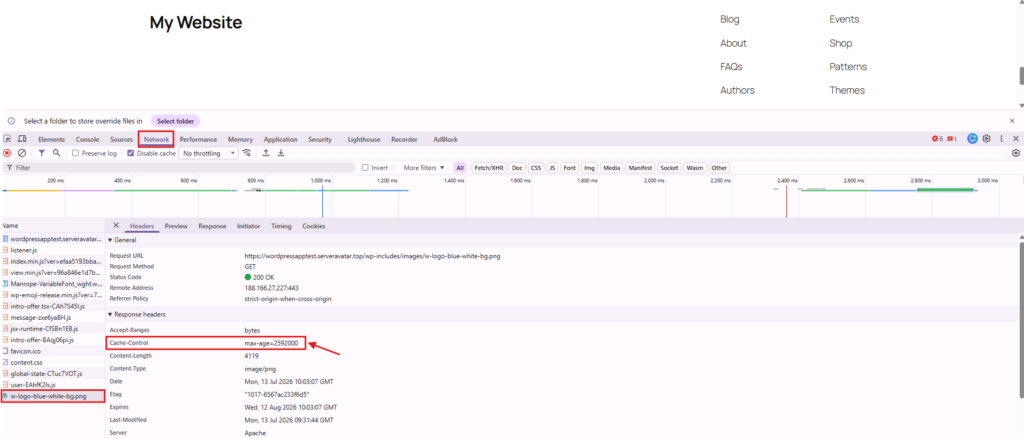Open the DevTools three-dot menu

point(1001,139)
